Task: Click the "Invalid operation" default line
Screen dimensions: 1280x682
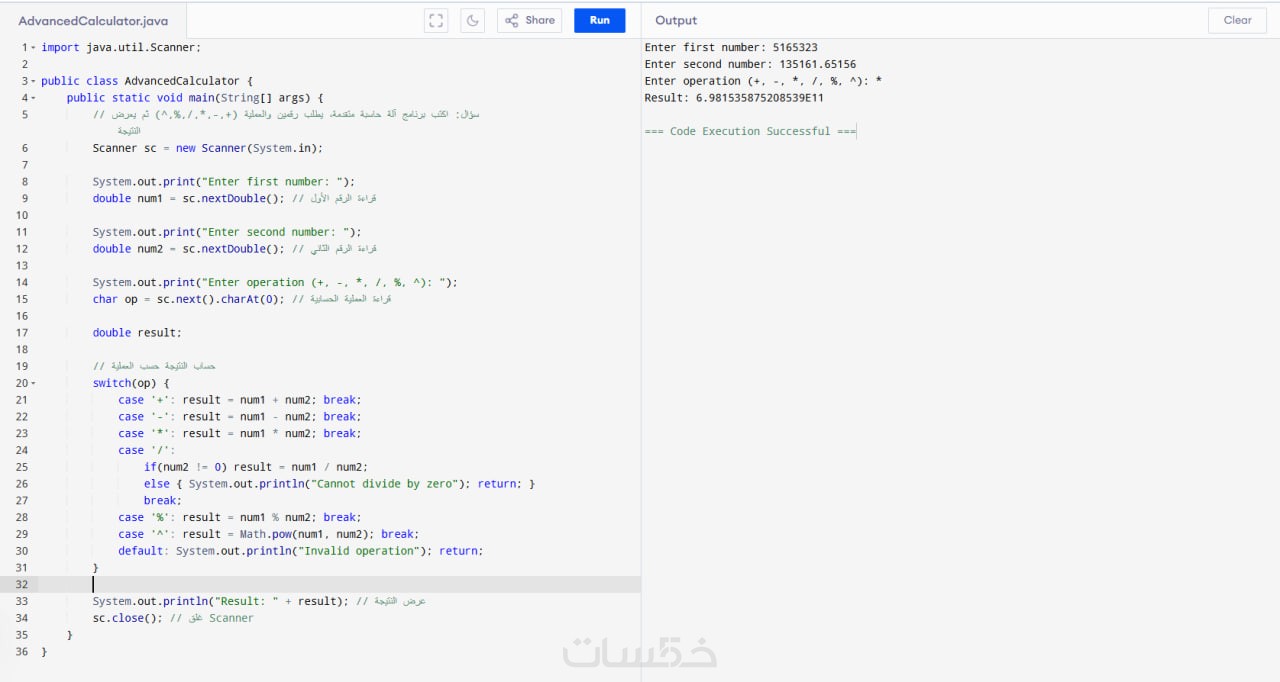Action: (301, 551)
